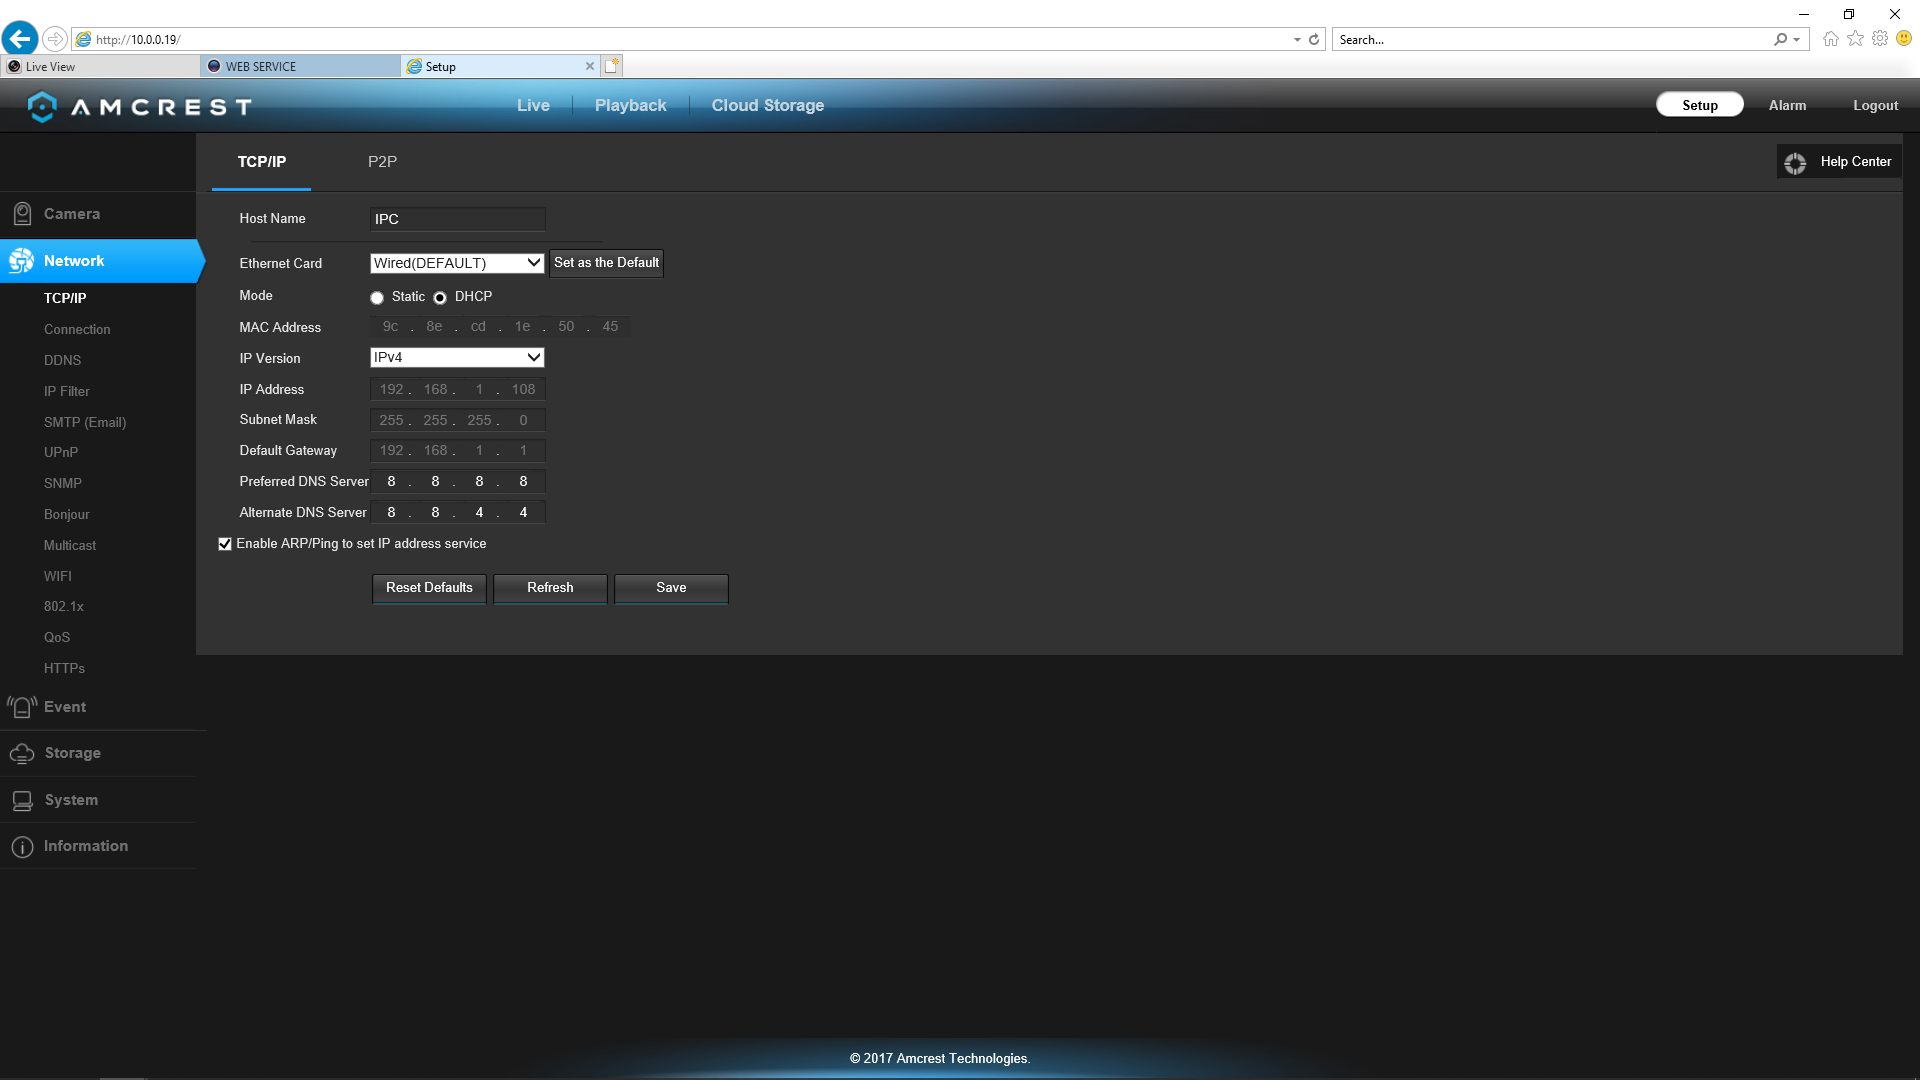Viewport: 1920px width, 1080px height.
Task: Go back with browser back arrow
Action: tap(20, 39)
